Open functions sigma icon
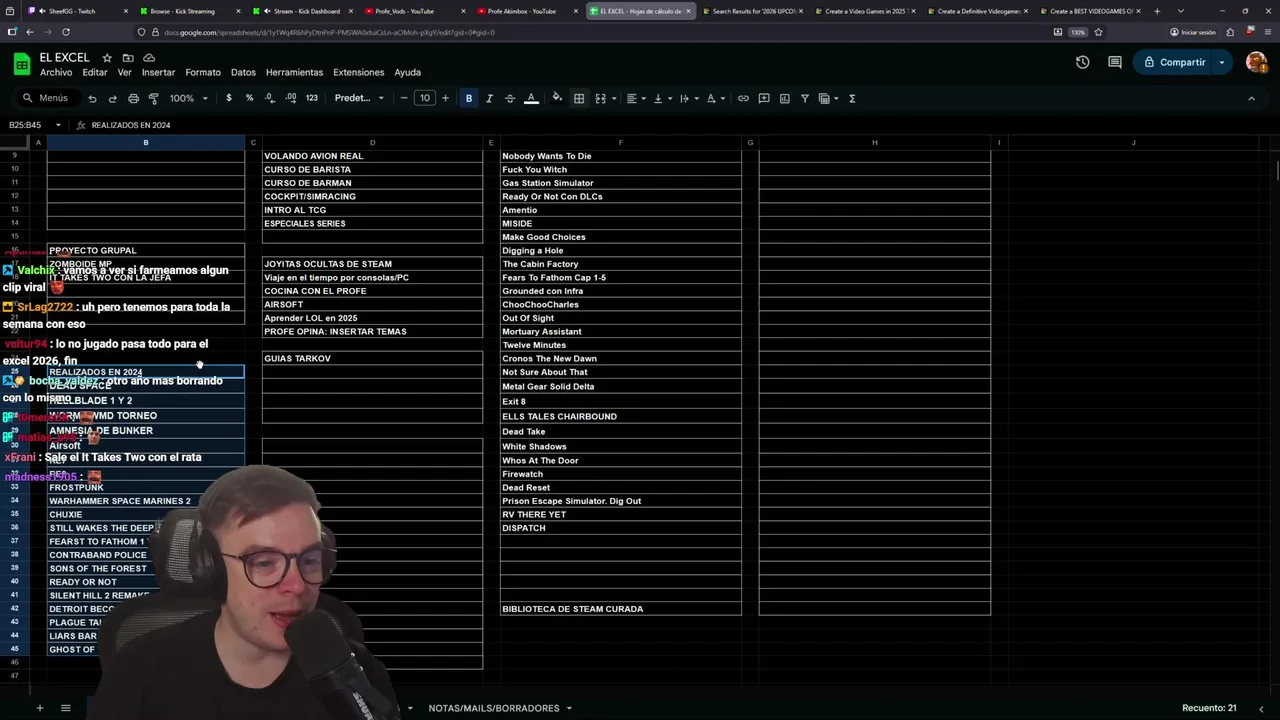The image size is (1280, 720). tap(852, 98)
